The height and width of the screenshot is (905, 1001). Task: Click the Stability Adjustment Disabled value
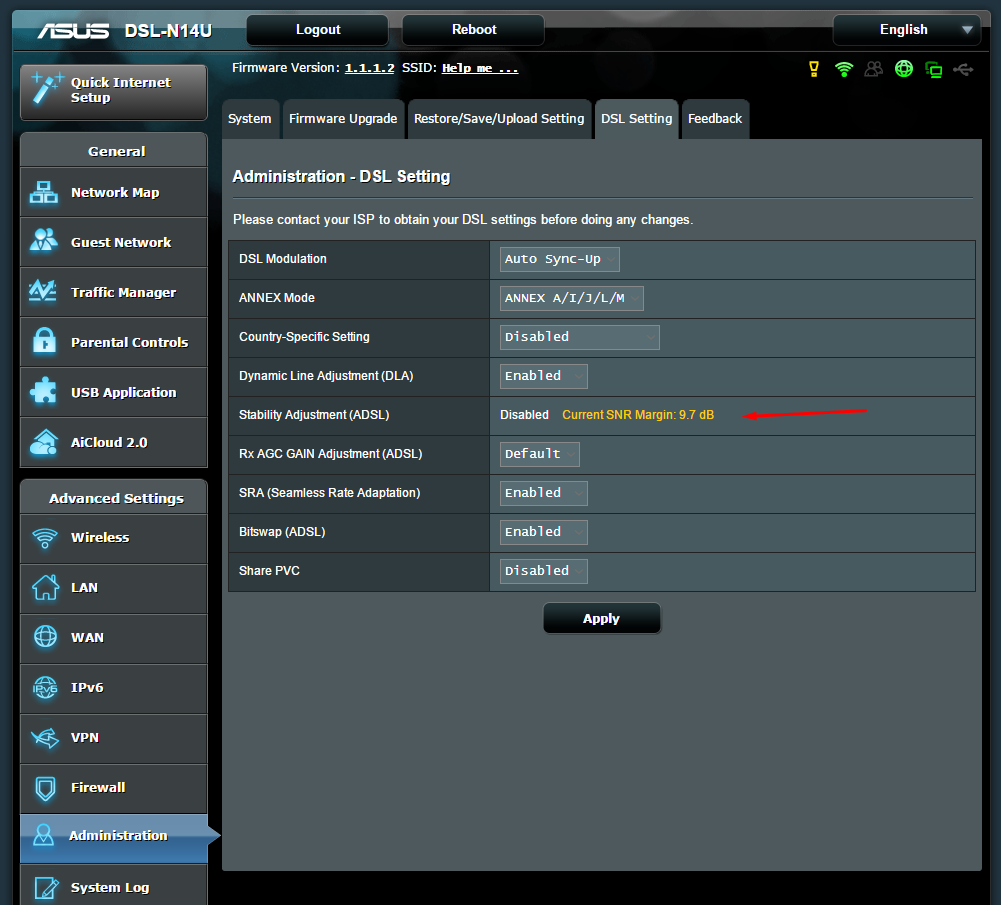coord(524,415)
